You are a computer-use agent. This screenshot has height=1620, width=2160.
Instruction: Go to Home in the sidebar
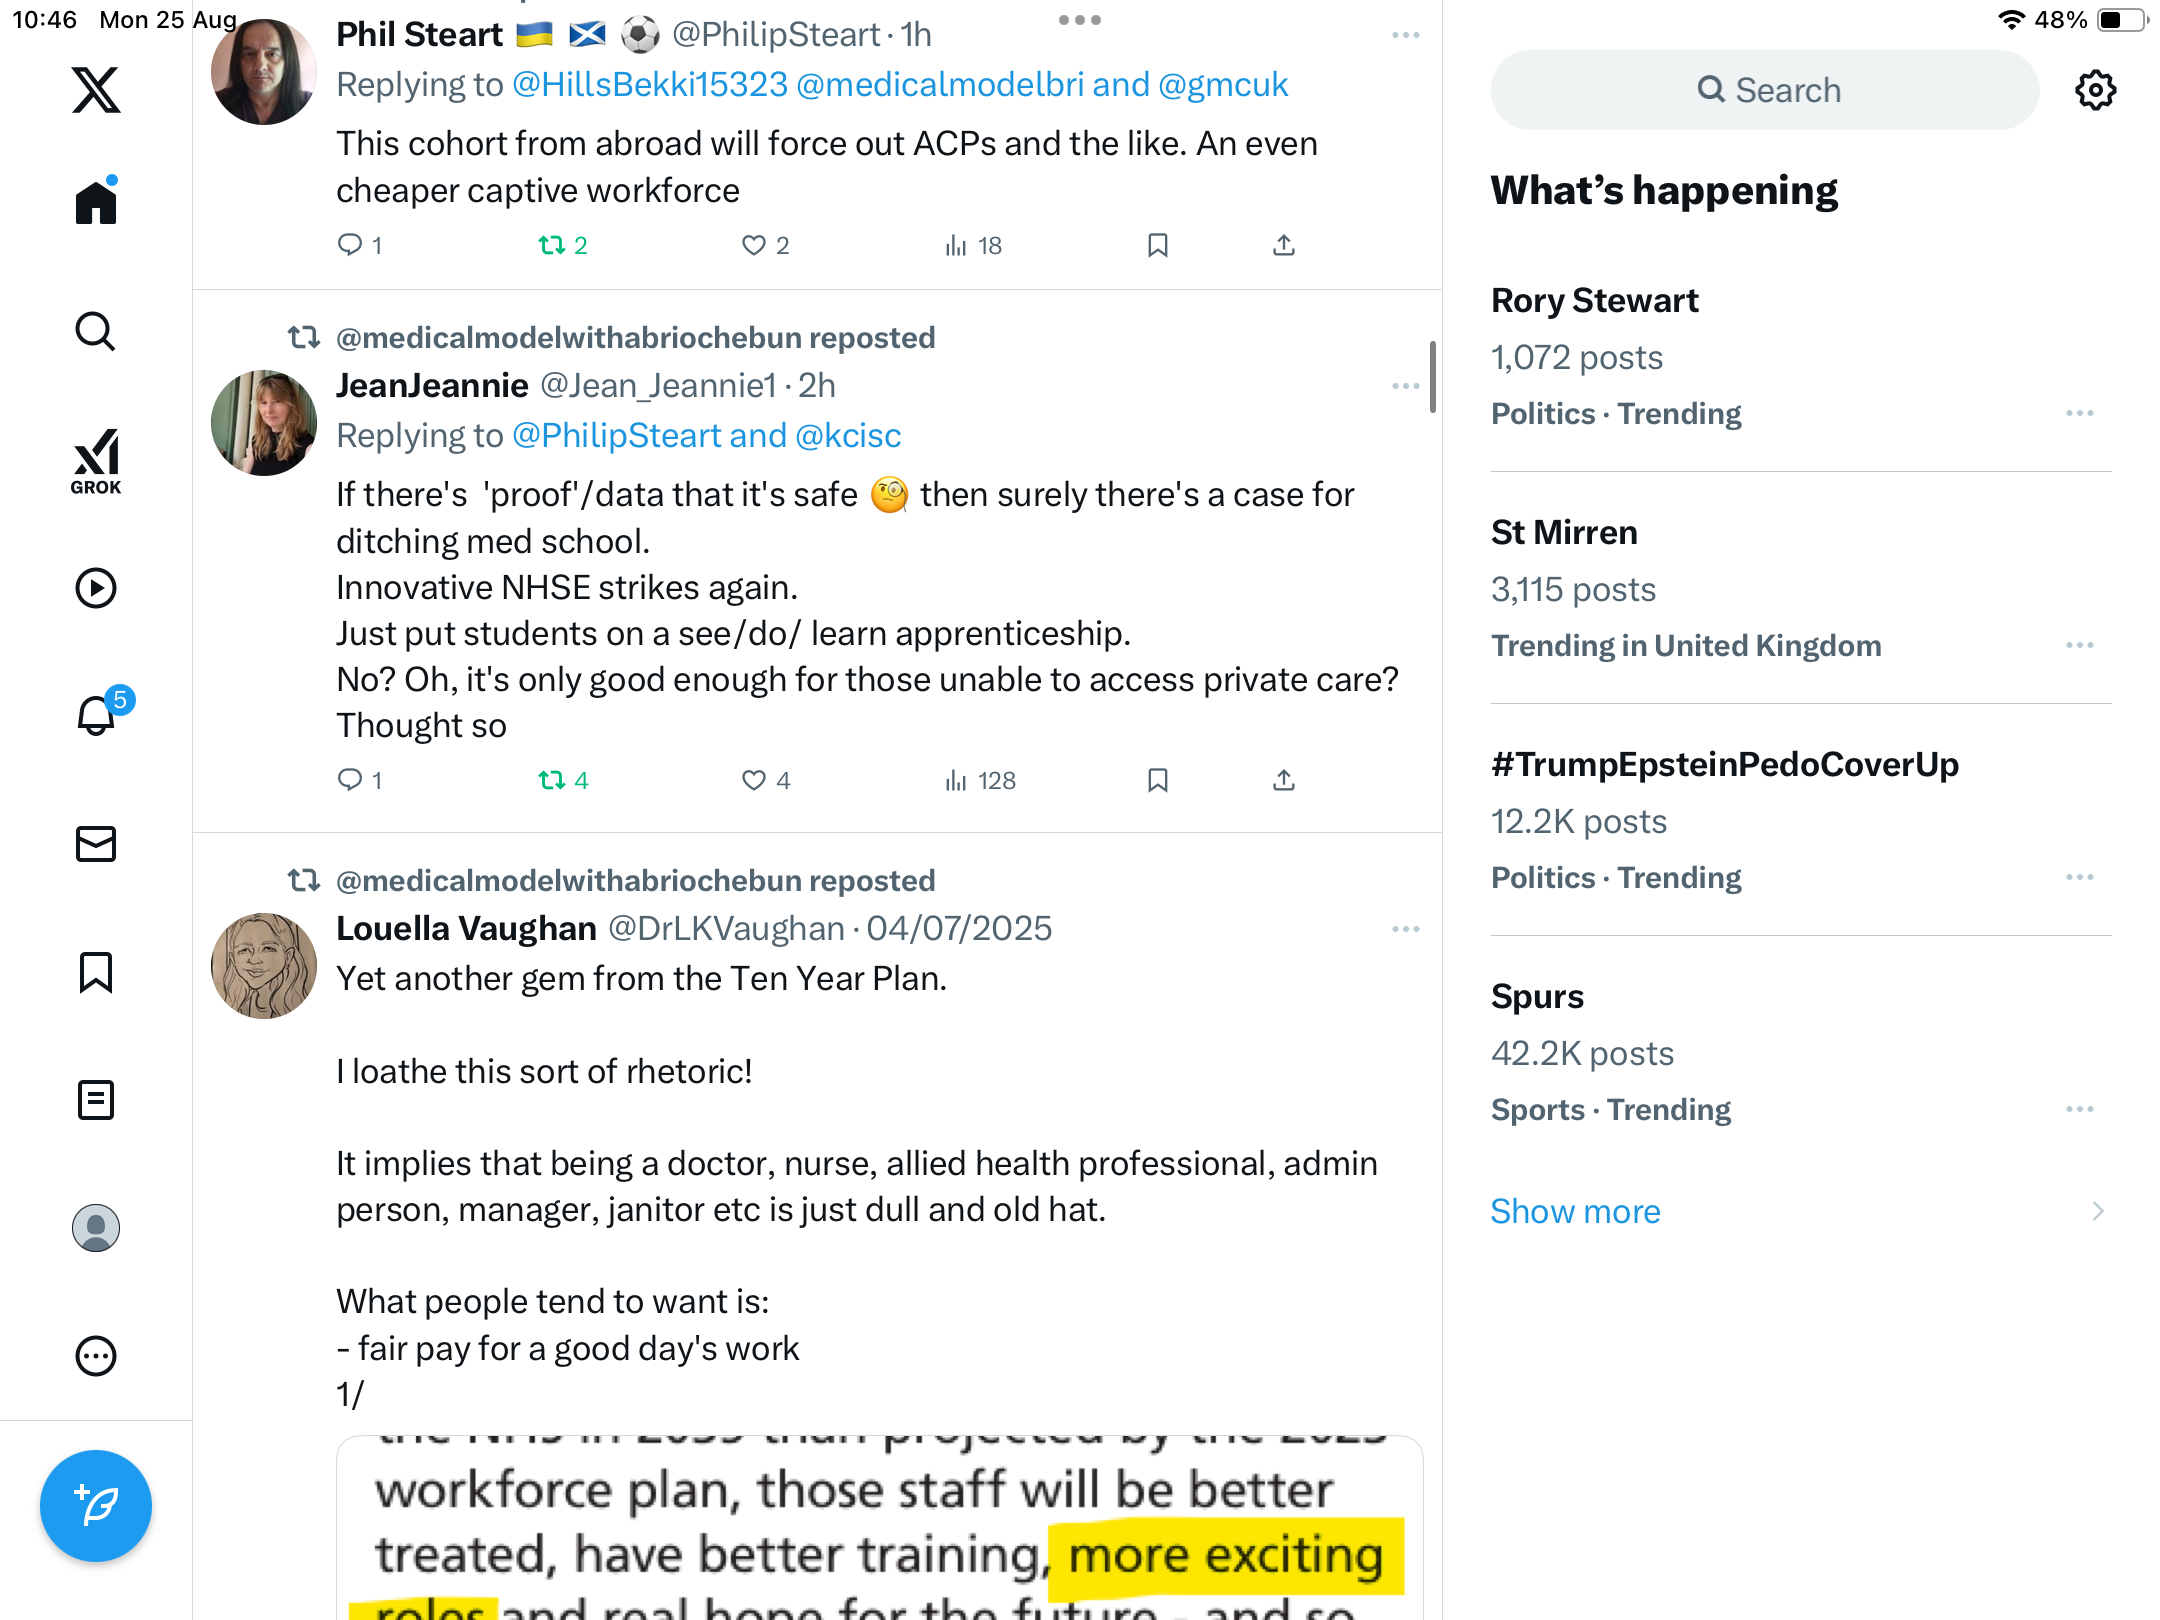coord(96,202)
